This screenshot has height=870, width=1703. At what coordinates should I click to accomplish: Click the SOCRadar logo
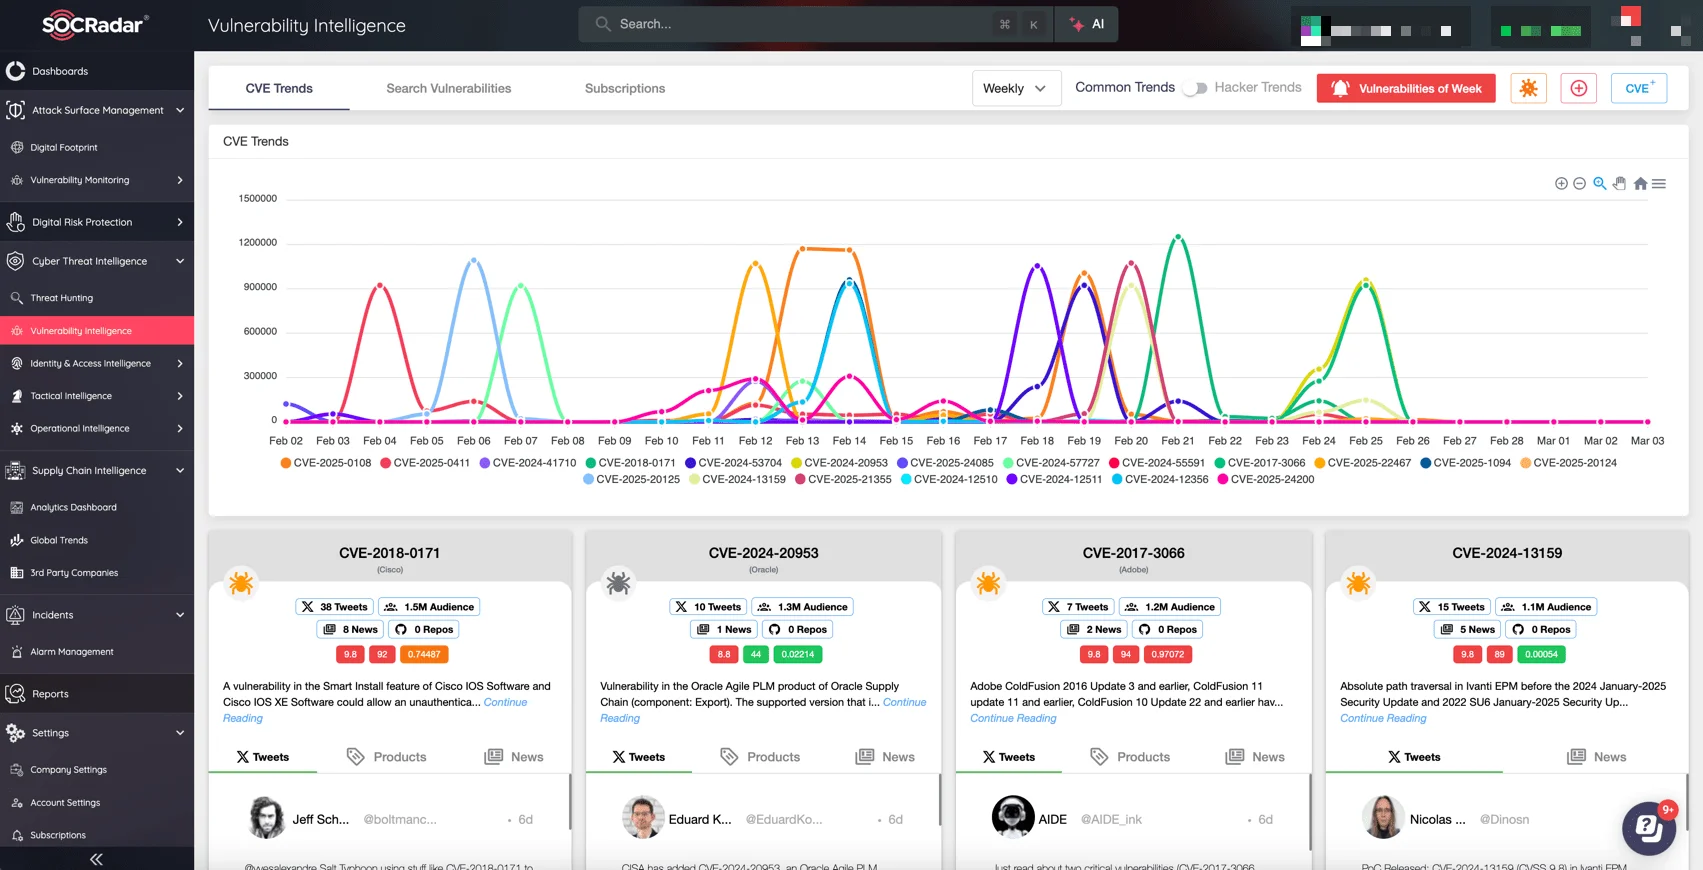coord(95,25)
